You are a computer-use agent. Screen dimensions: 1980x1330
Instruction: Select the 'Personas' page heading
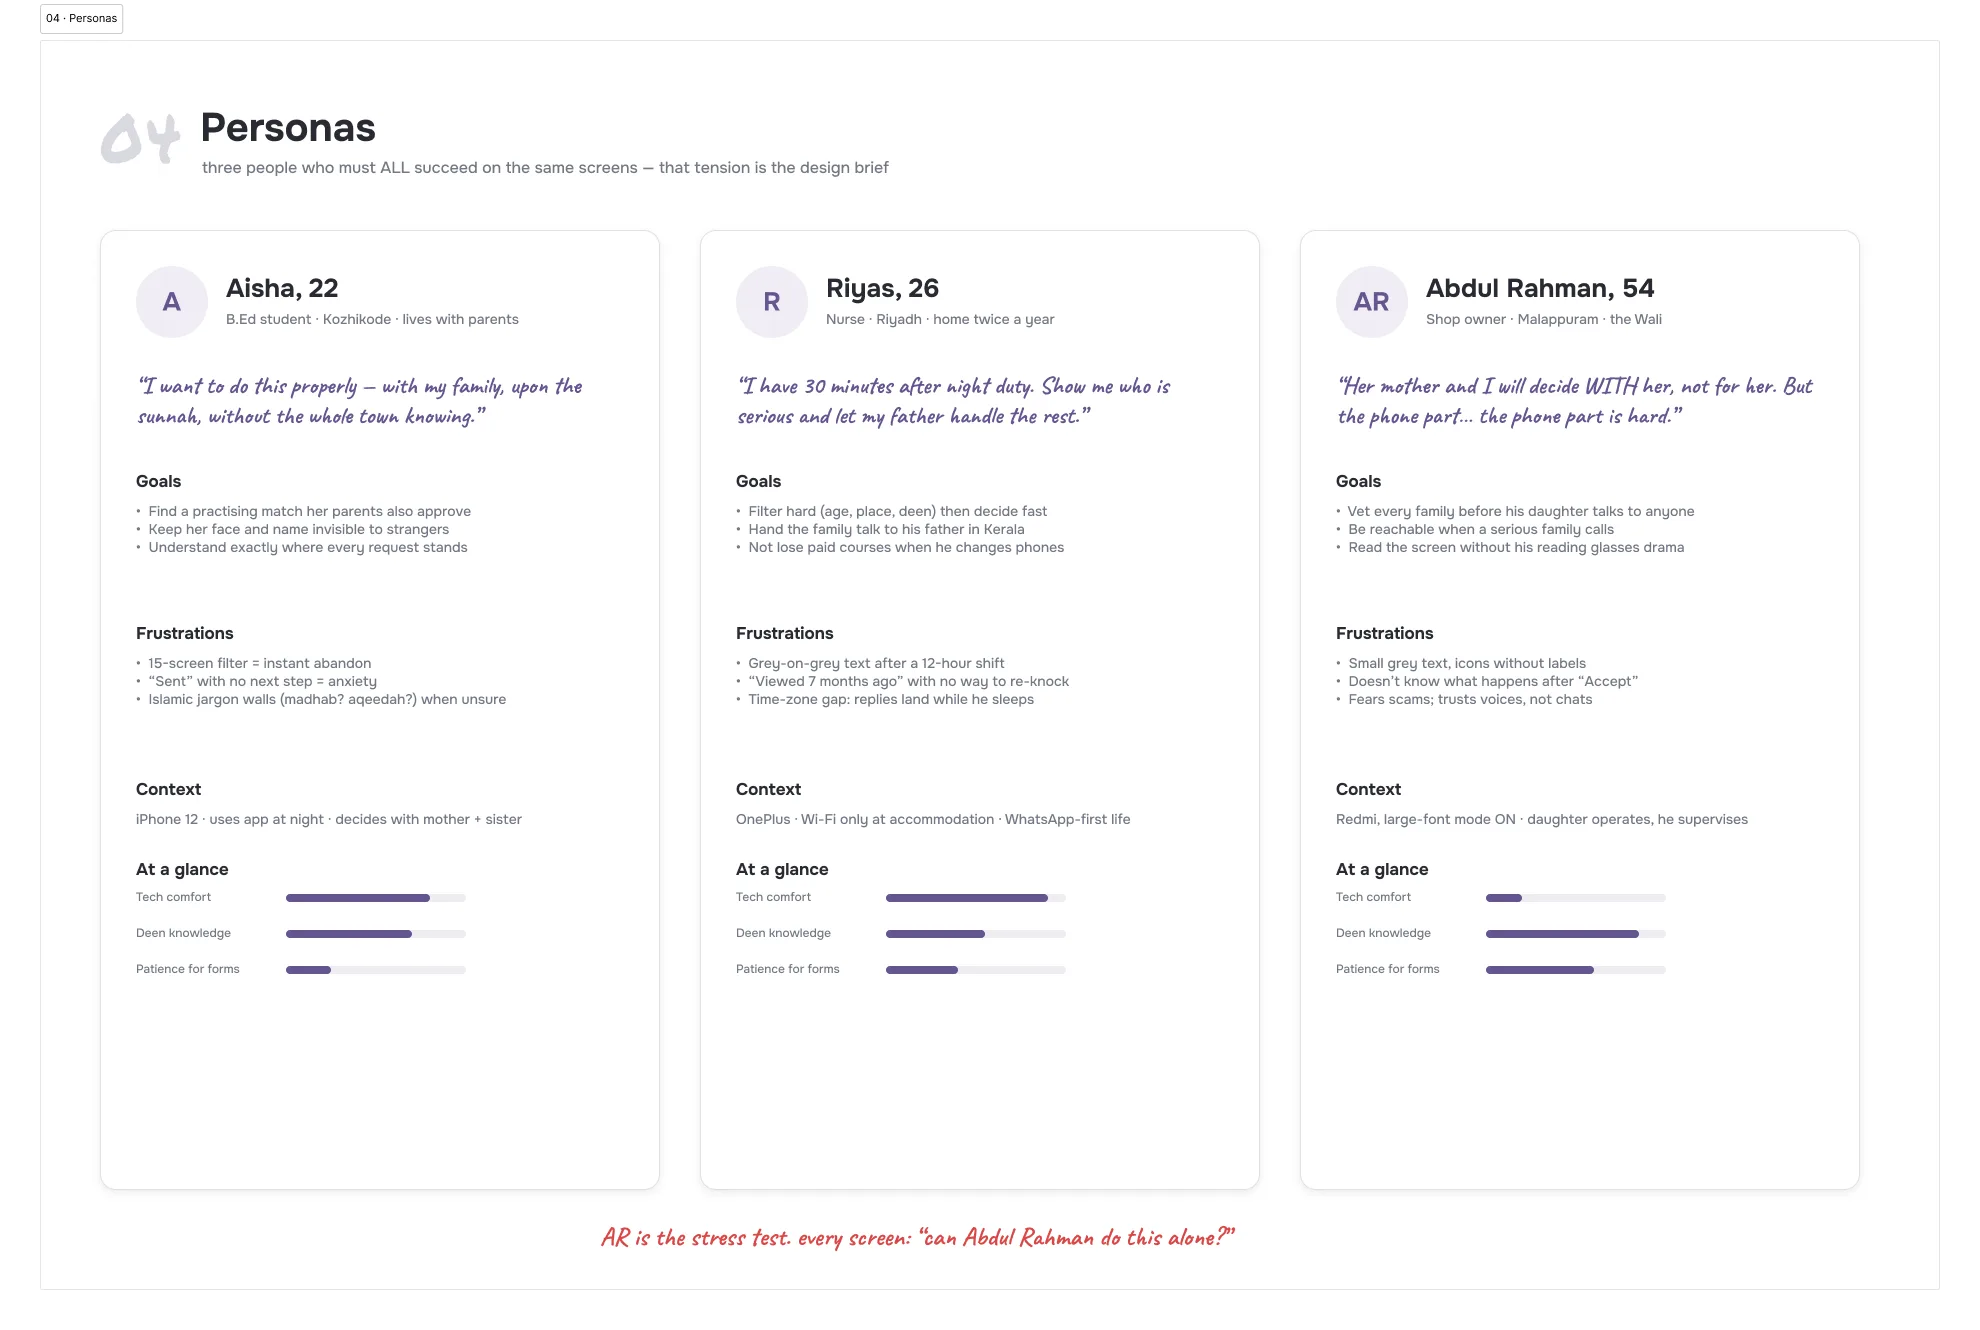pyautogui.click(x=288, y=128)
